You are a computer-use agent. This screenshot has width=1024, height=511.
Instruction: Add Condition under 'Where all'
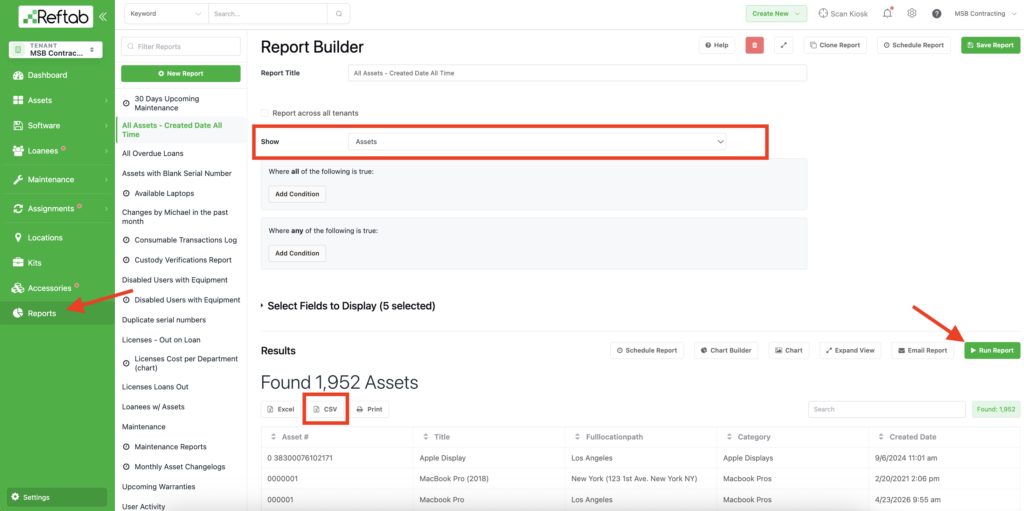point(297,194)
